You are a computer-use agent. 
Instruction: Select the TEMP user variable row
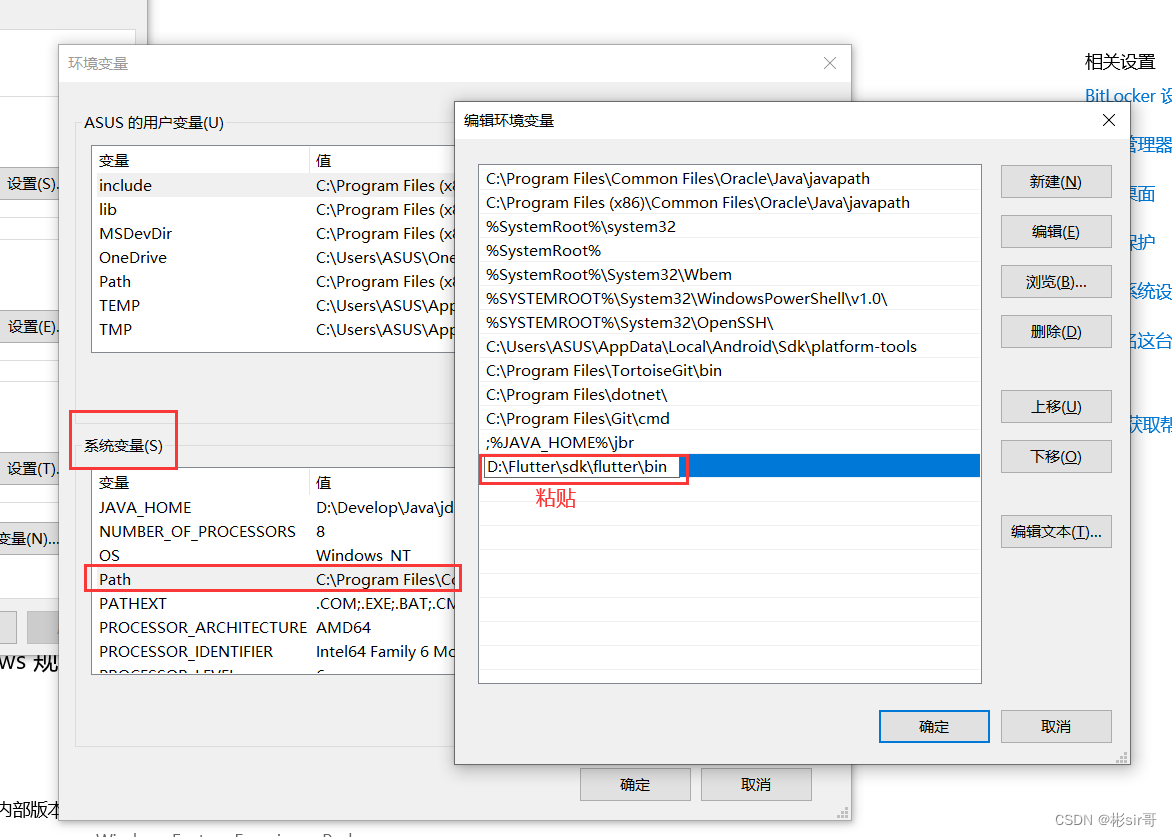pos(274,305)
